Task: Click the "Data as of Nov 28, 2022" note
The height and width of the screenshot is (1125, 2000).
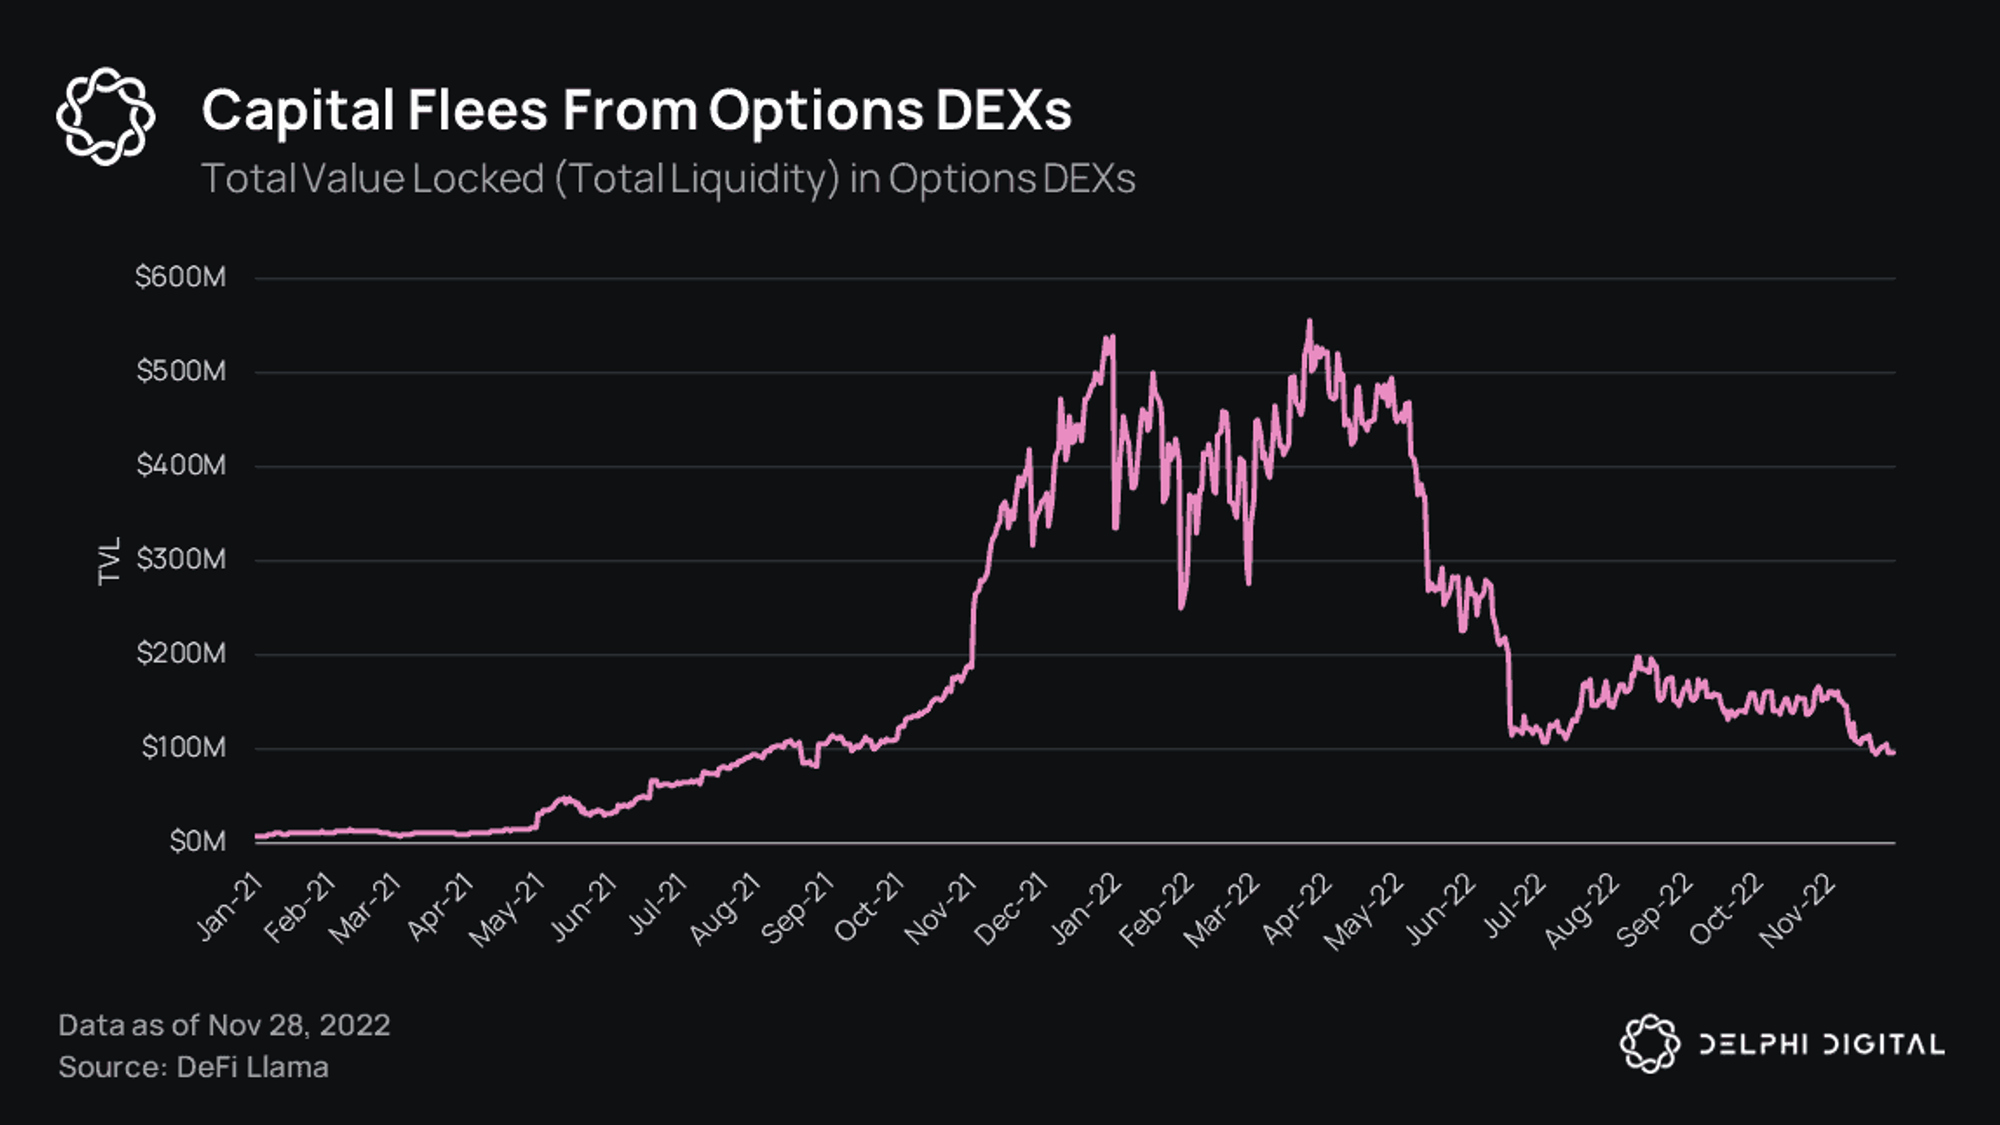Action: click(x=224, y=1025)
